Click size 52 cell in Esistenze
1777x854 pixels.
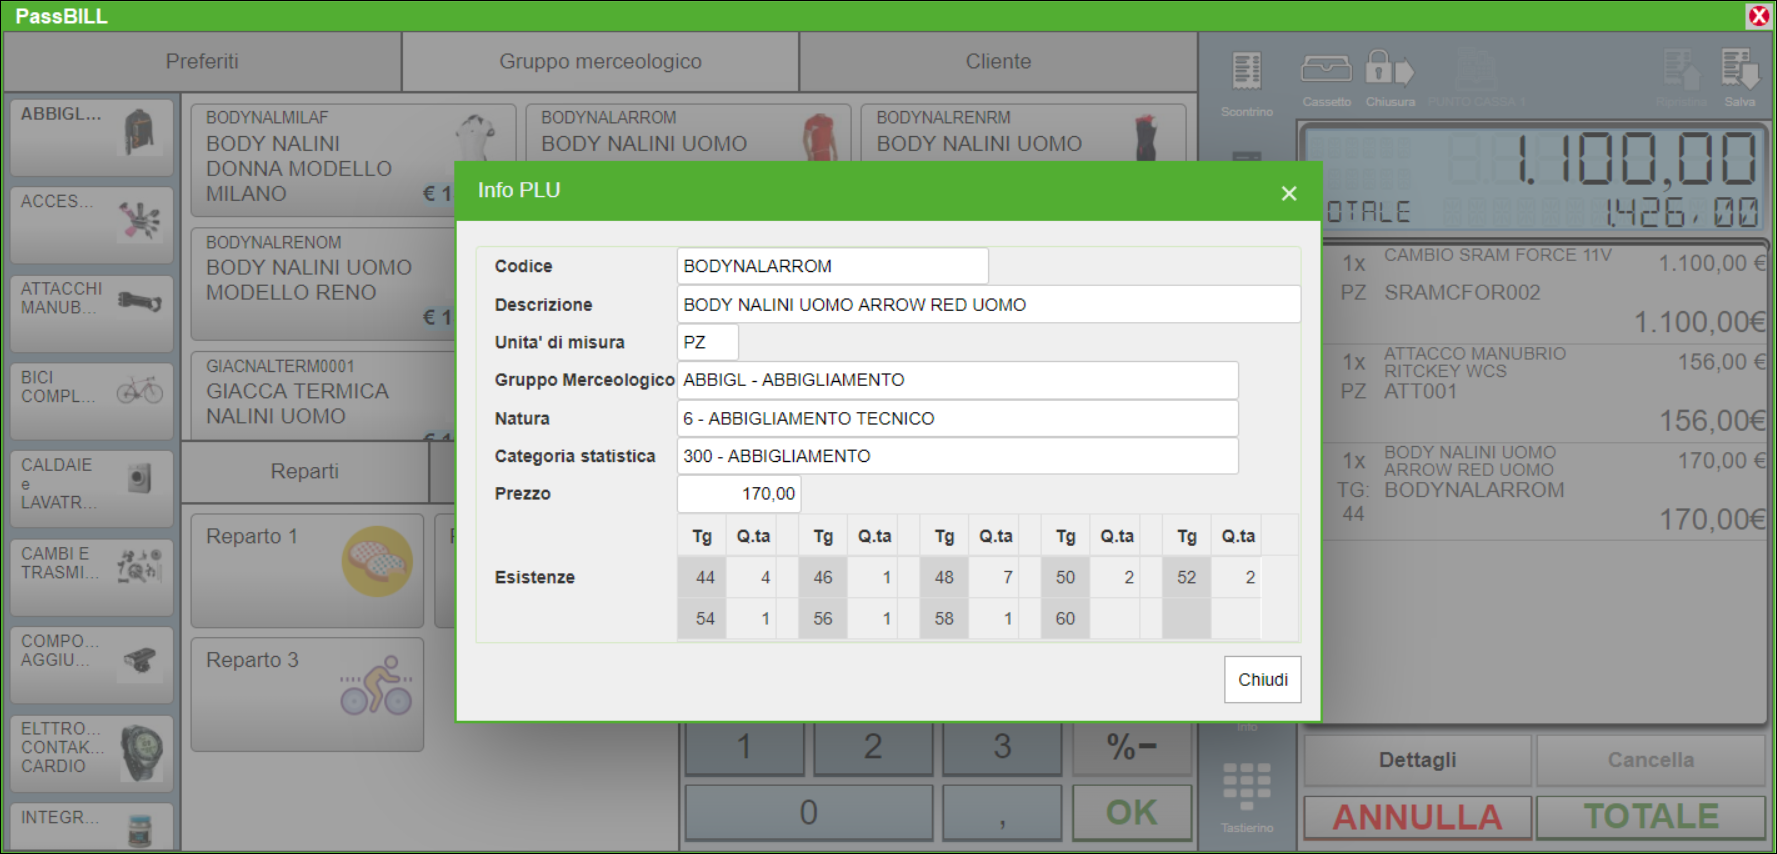[x=1186, y=577]
